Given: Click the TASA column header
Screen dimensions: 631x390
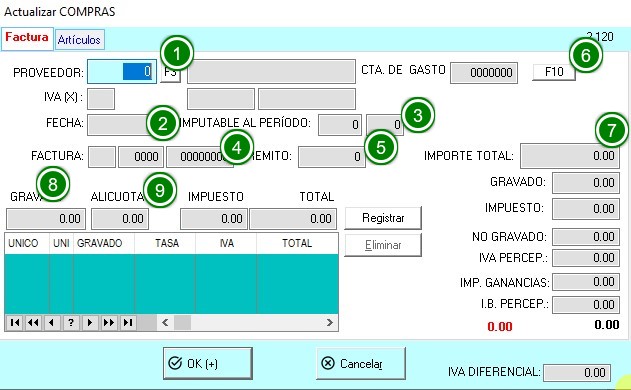Looking at the screenshot, I should point(165,243).
